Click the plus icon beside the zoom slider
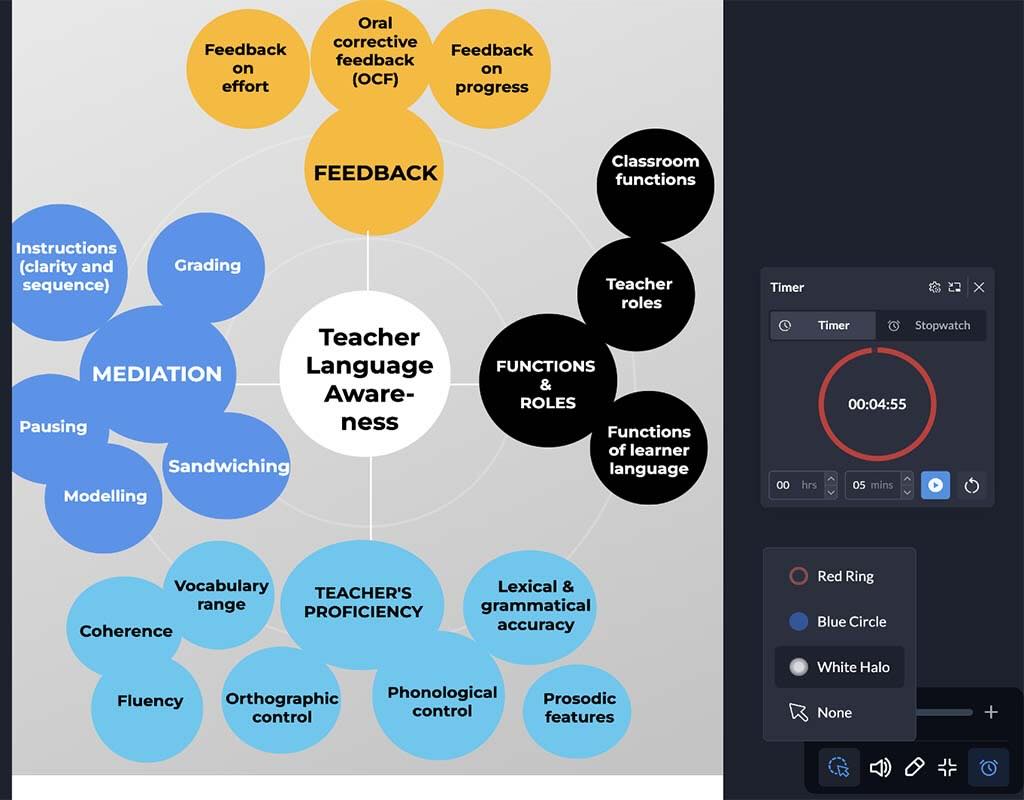 991,712
